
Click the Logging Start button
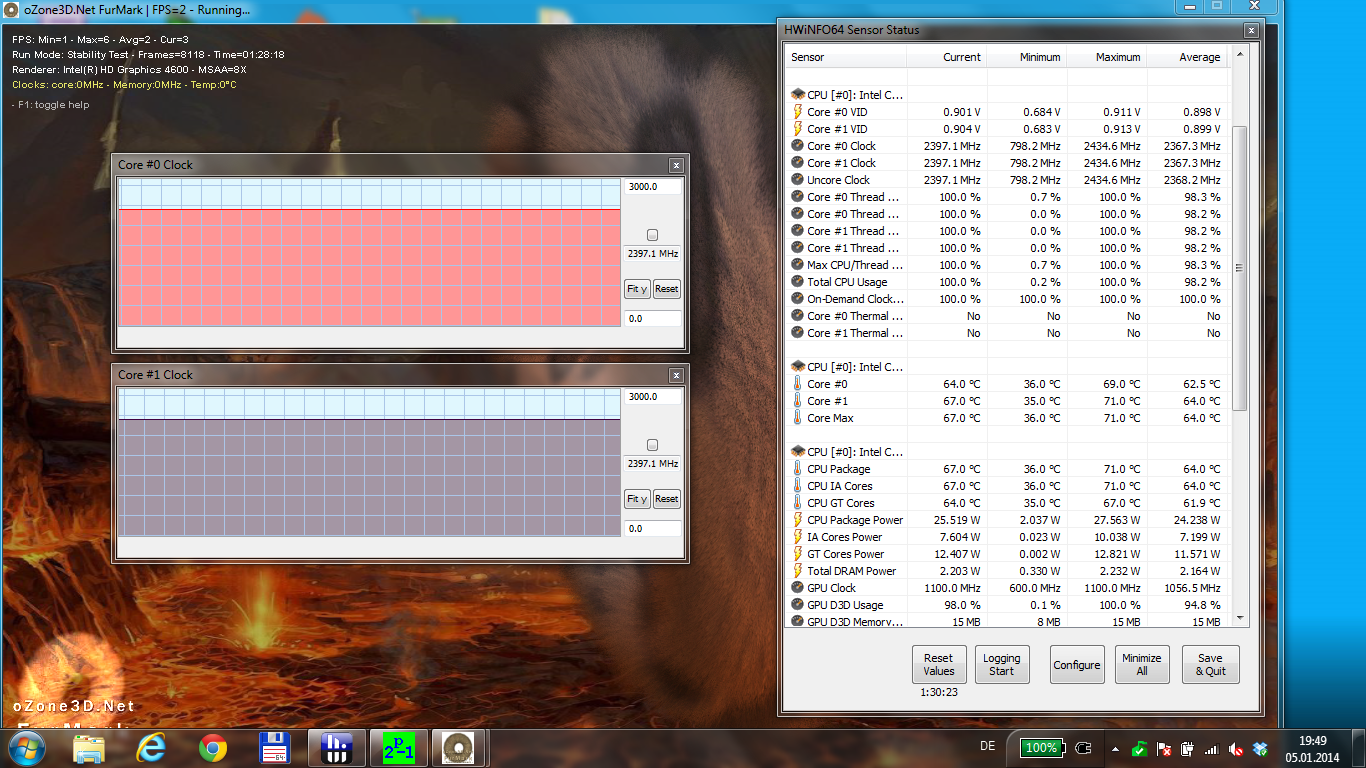click(x=1001, y=665)
